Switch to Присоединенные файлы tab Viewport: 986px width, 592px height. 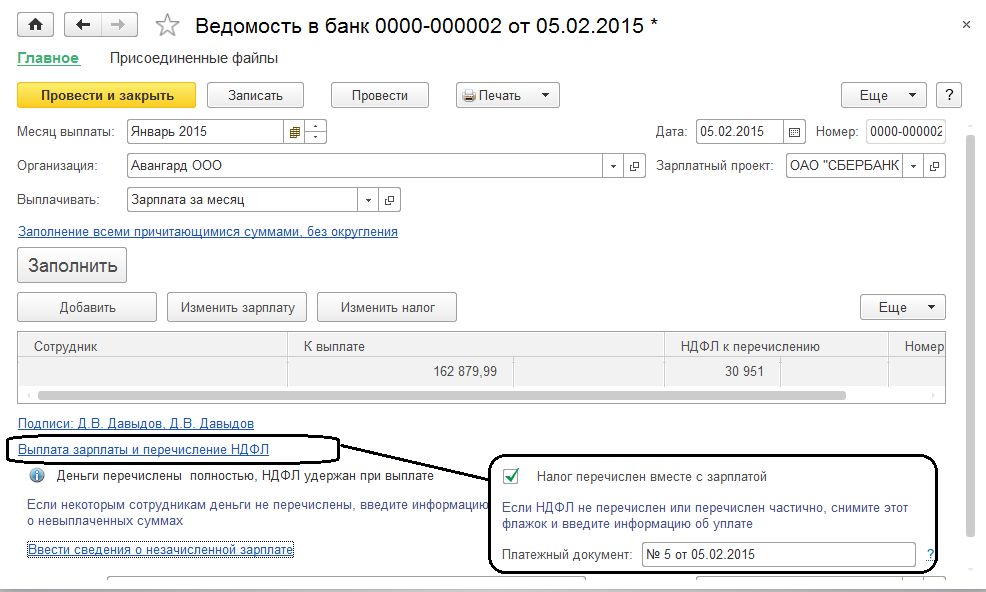point(194,59)
